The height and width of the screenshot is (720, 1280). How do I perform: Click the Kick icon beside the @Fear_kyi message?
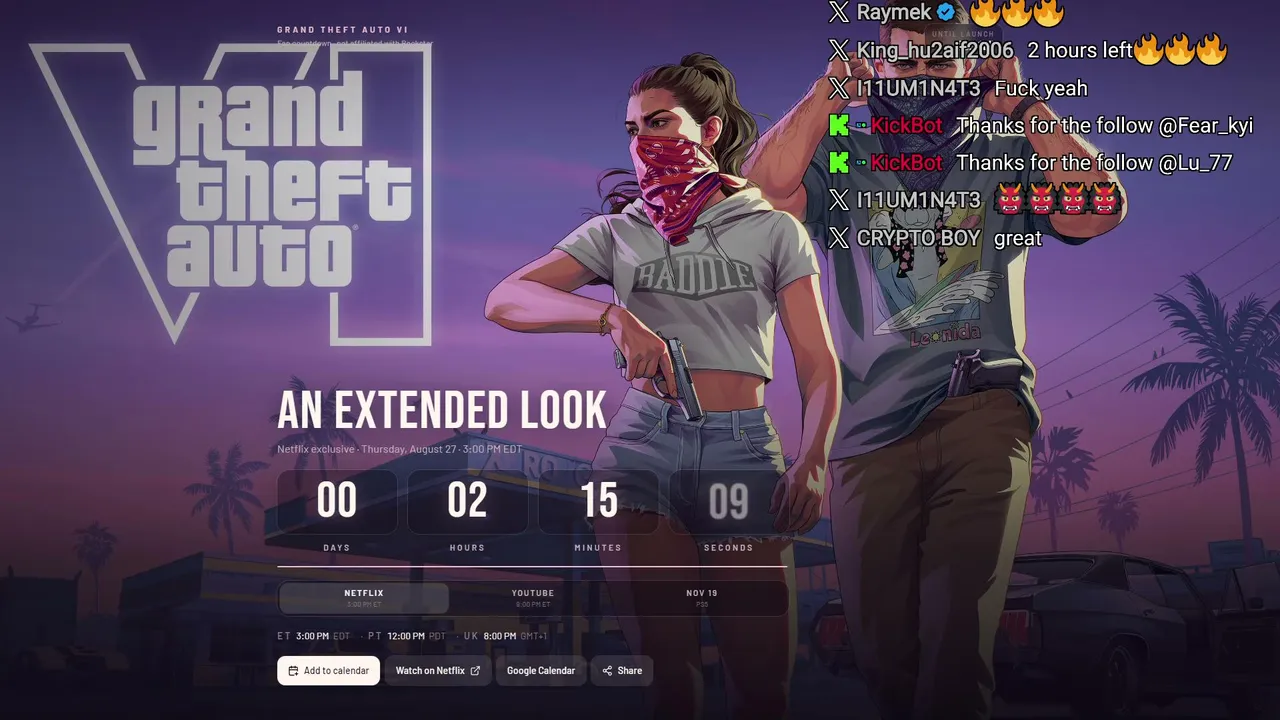tap(839, 125)
